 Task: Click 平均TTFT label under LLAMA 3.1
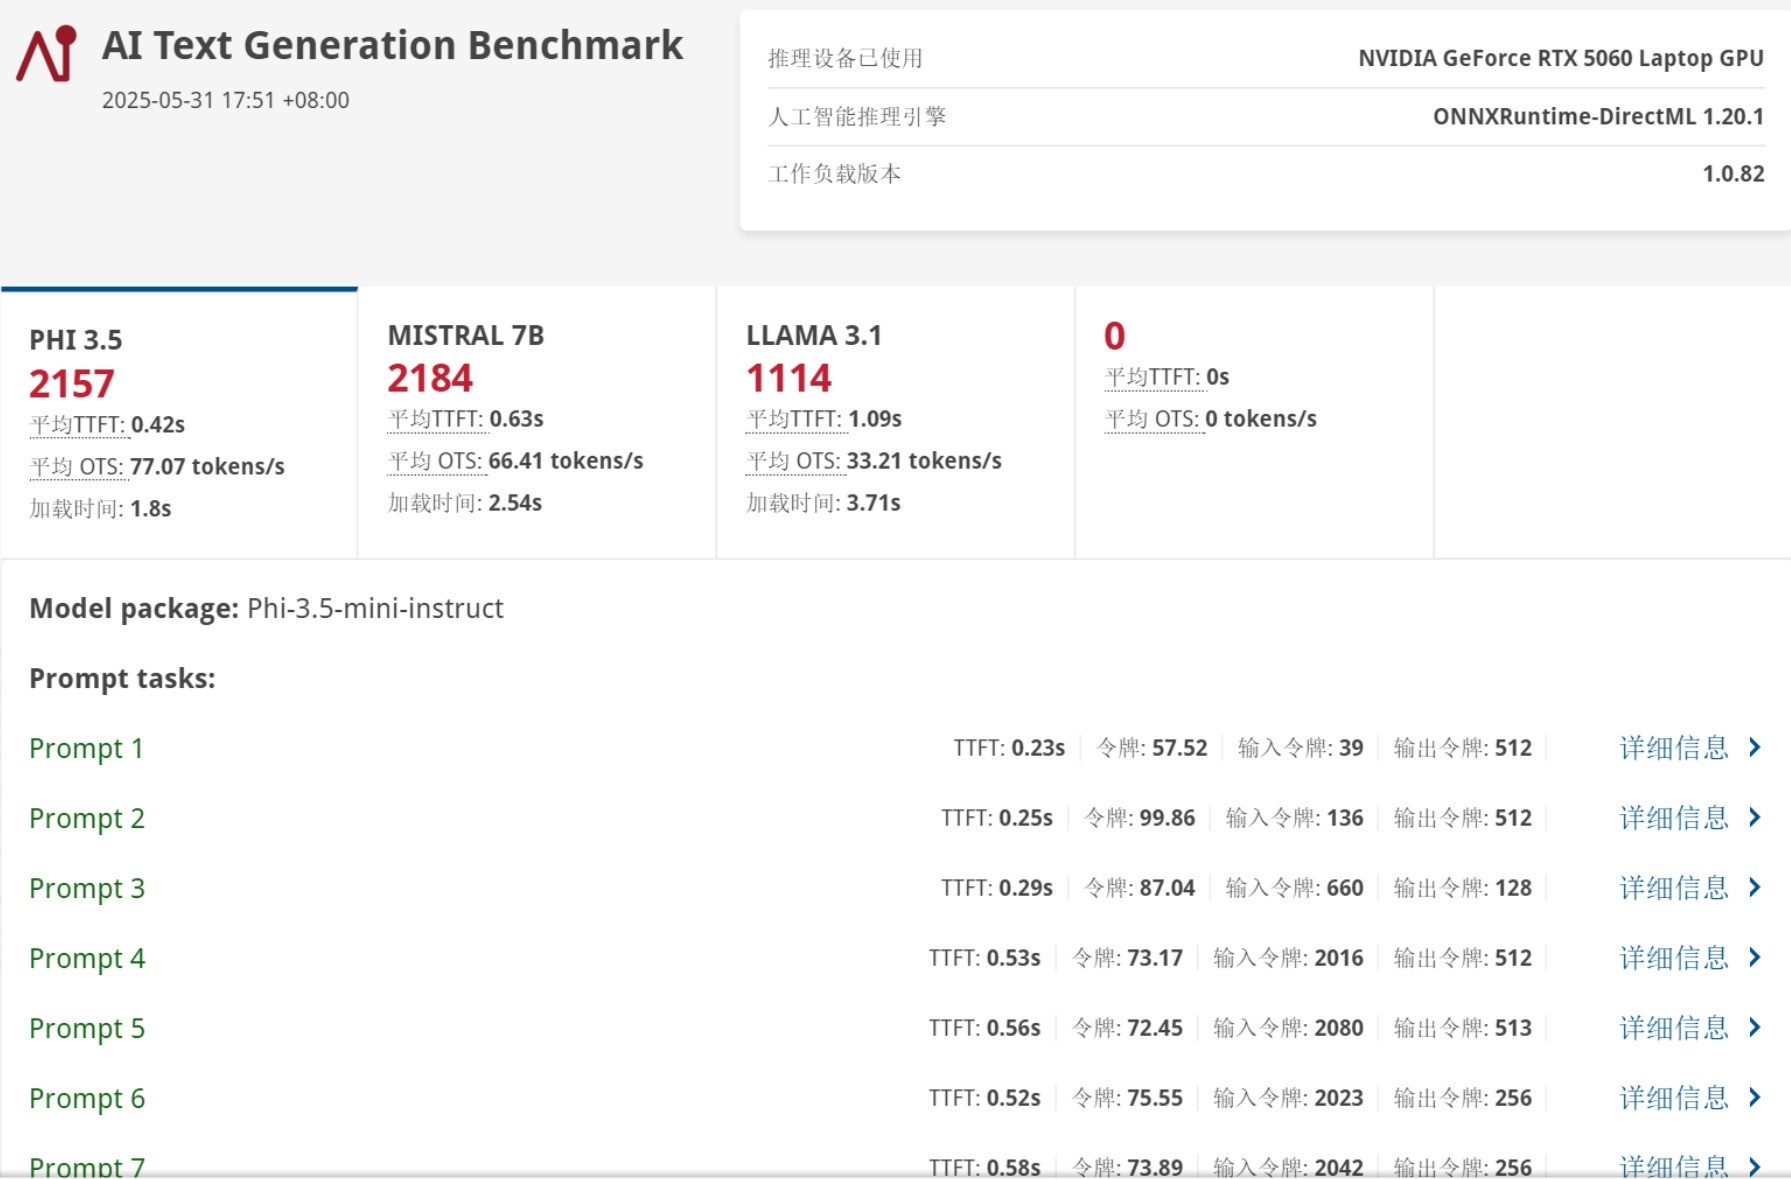point(794,419)
